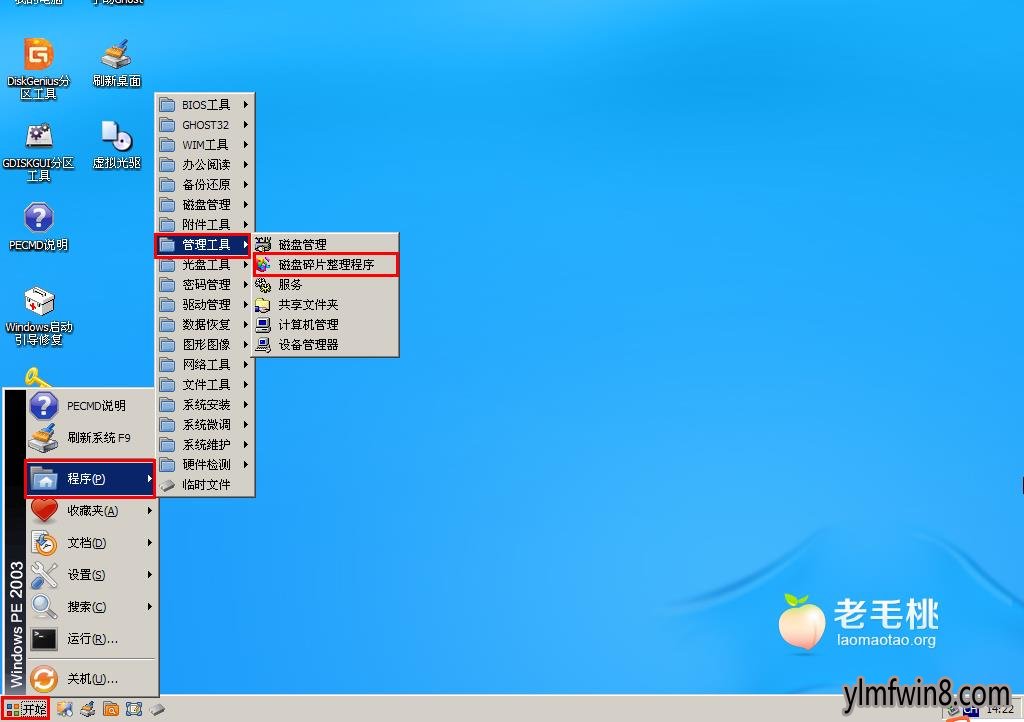Select 刷新系统 F9 in Start menu
The image size is (1024, 722).
tap(91, 437)
